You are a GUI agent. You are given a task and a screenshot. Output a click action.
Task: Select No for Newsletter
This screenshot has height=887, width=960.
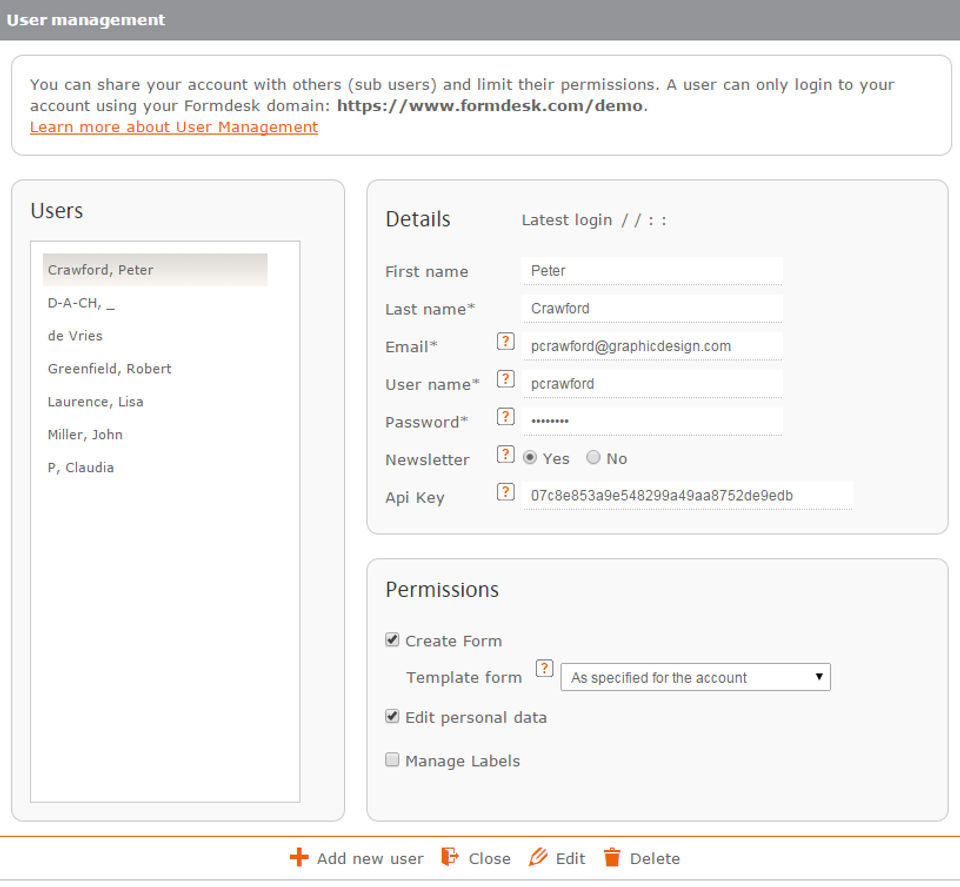[x=593, y=458]
